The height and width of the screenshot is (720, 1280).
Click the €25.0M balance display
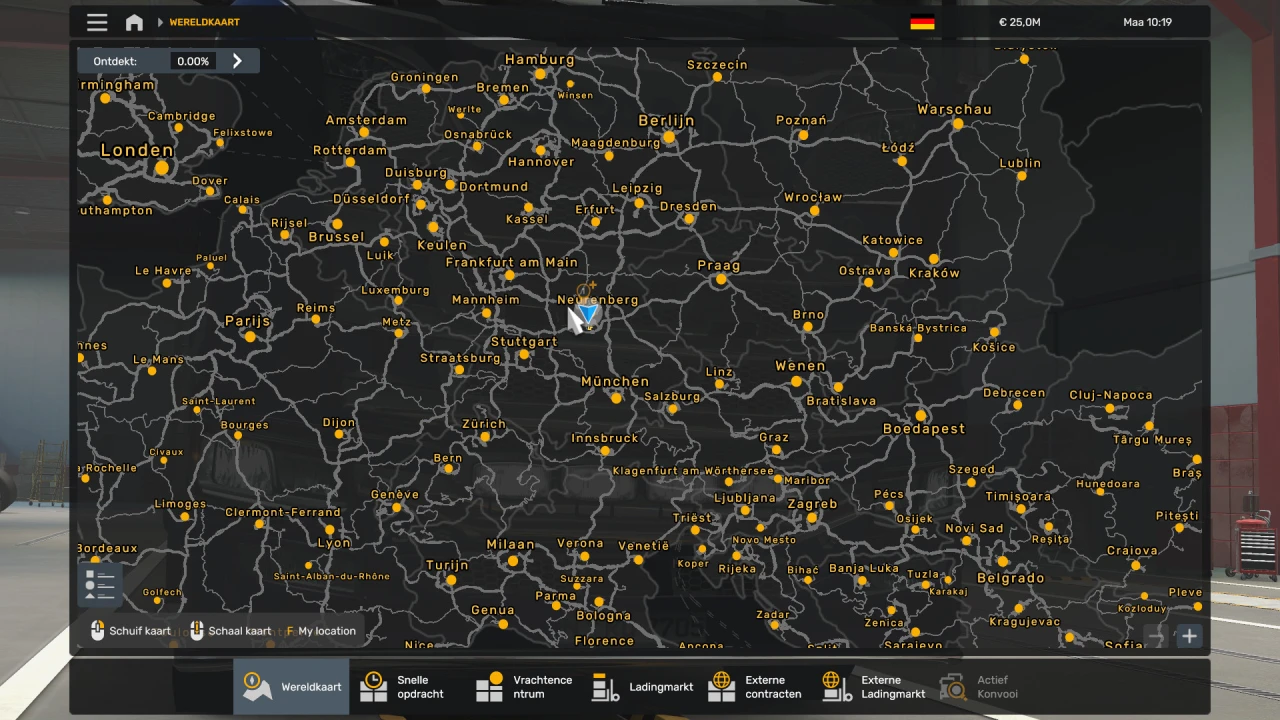click(x=1019, y=22)
